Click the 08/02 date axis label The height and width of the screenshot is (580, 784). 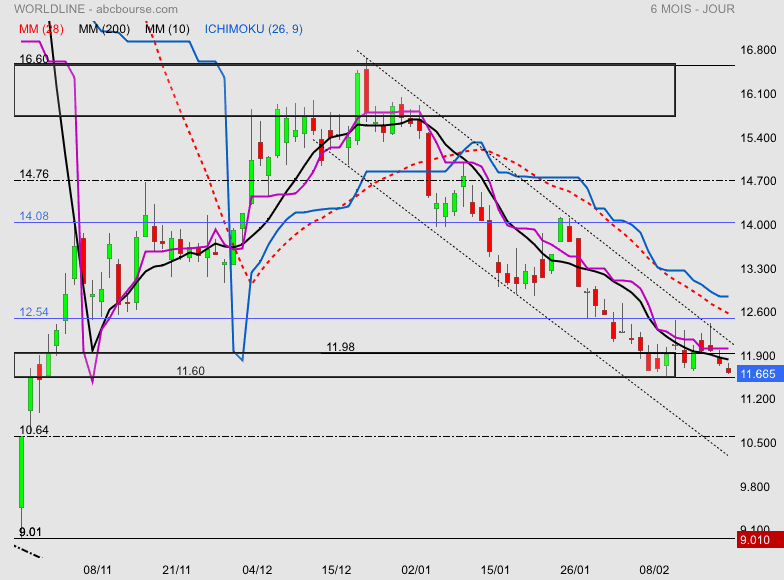click(x=654, y=570)
